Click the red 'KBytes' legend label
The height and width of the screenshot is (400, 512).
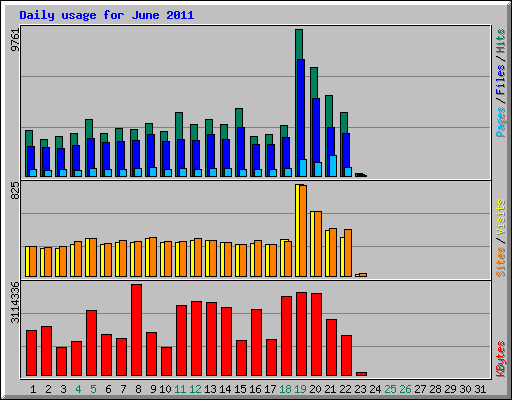tap(501, 359)
